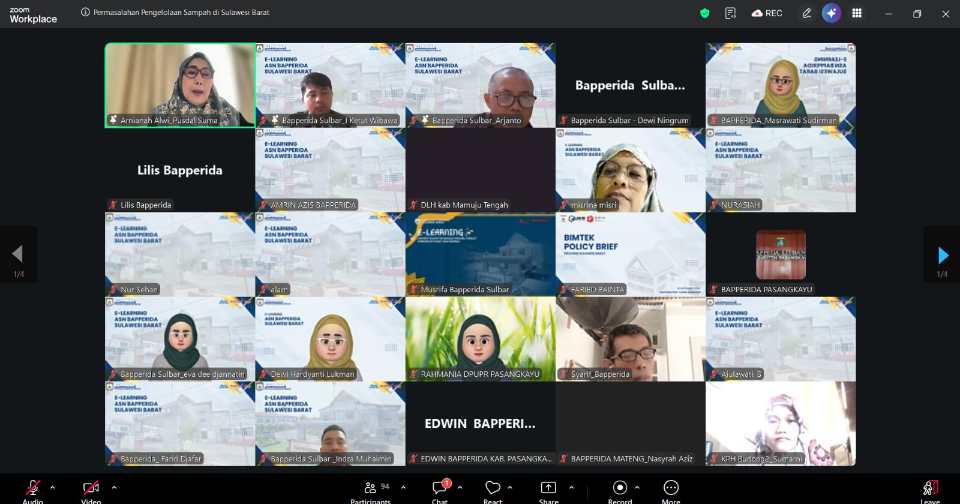
Task: Expand audio options arrow next to Audio
Action: [53, 487]
